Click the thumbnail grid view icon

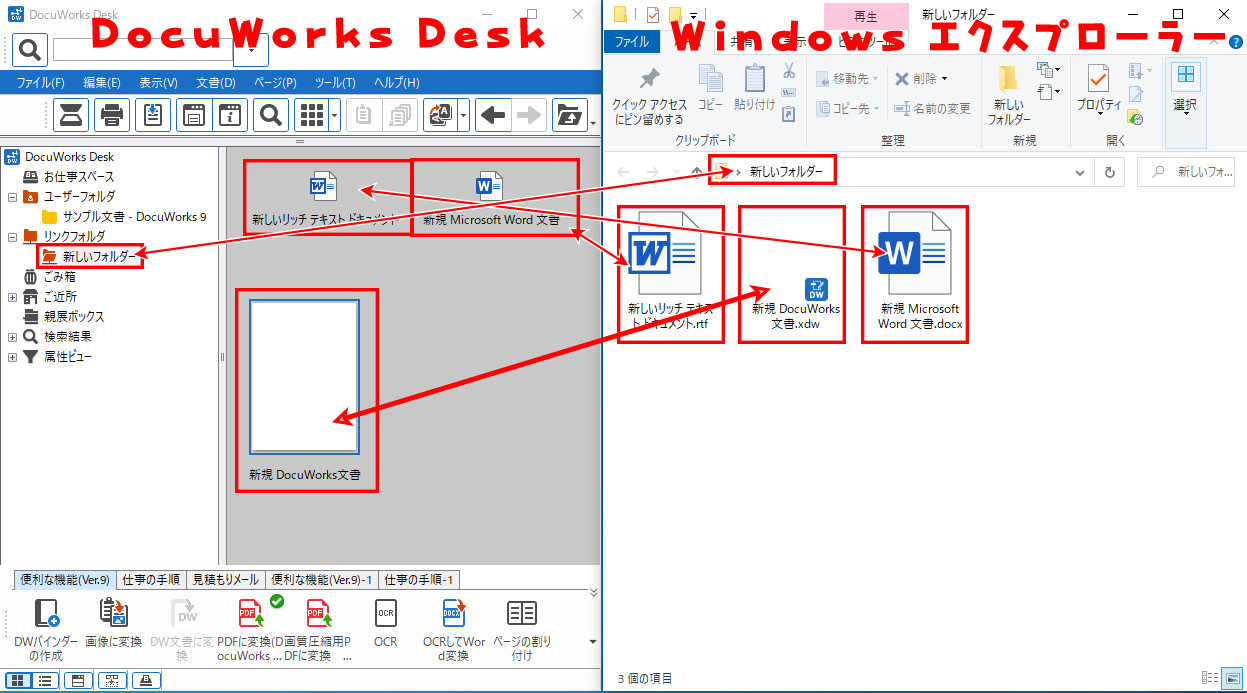pos(311,115)
